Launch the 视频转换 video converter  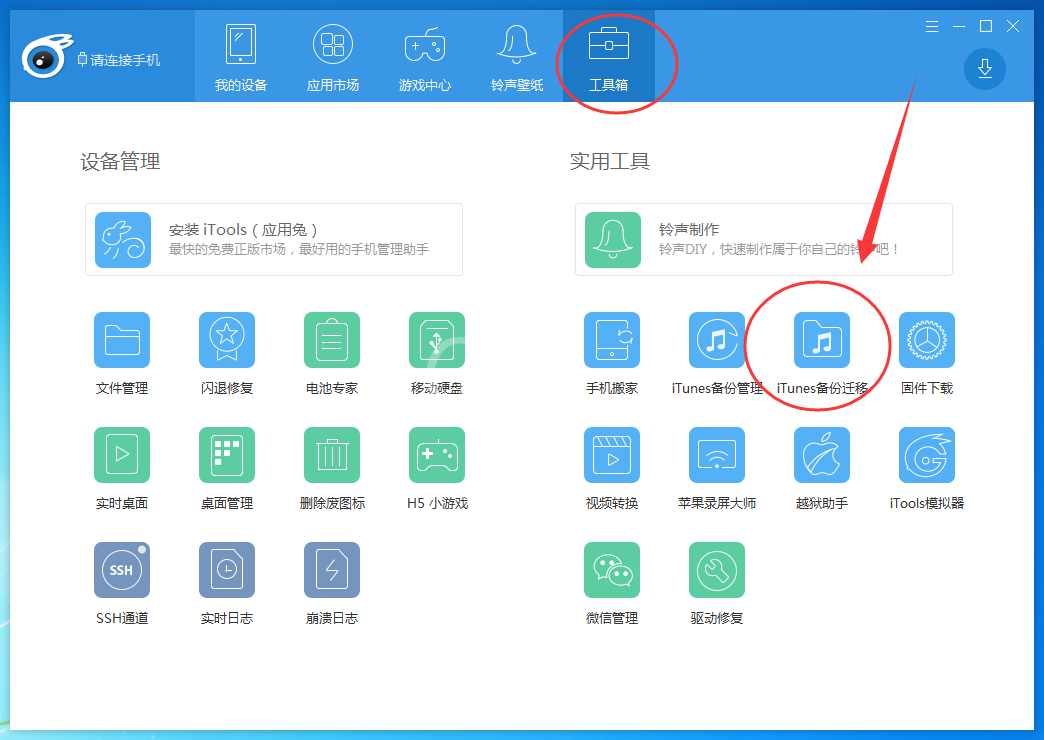point(612,455)
